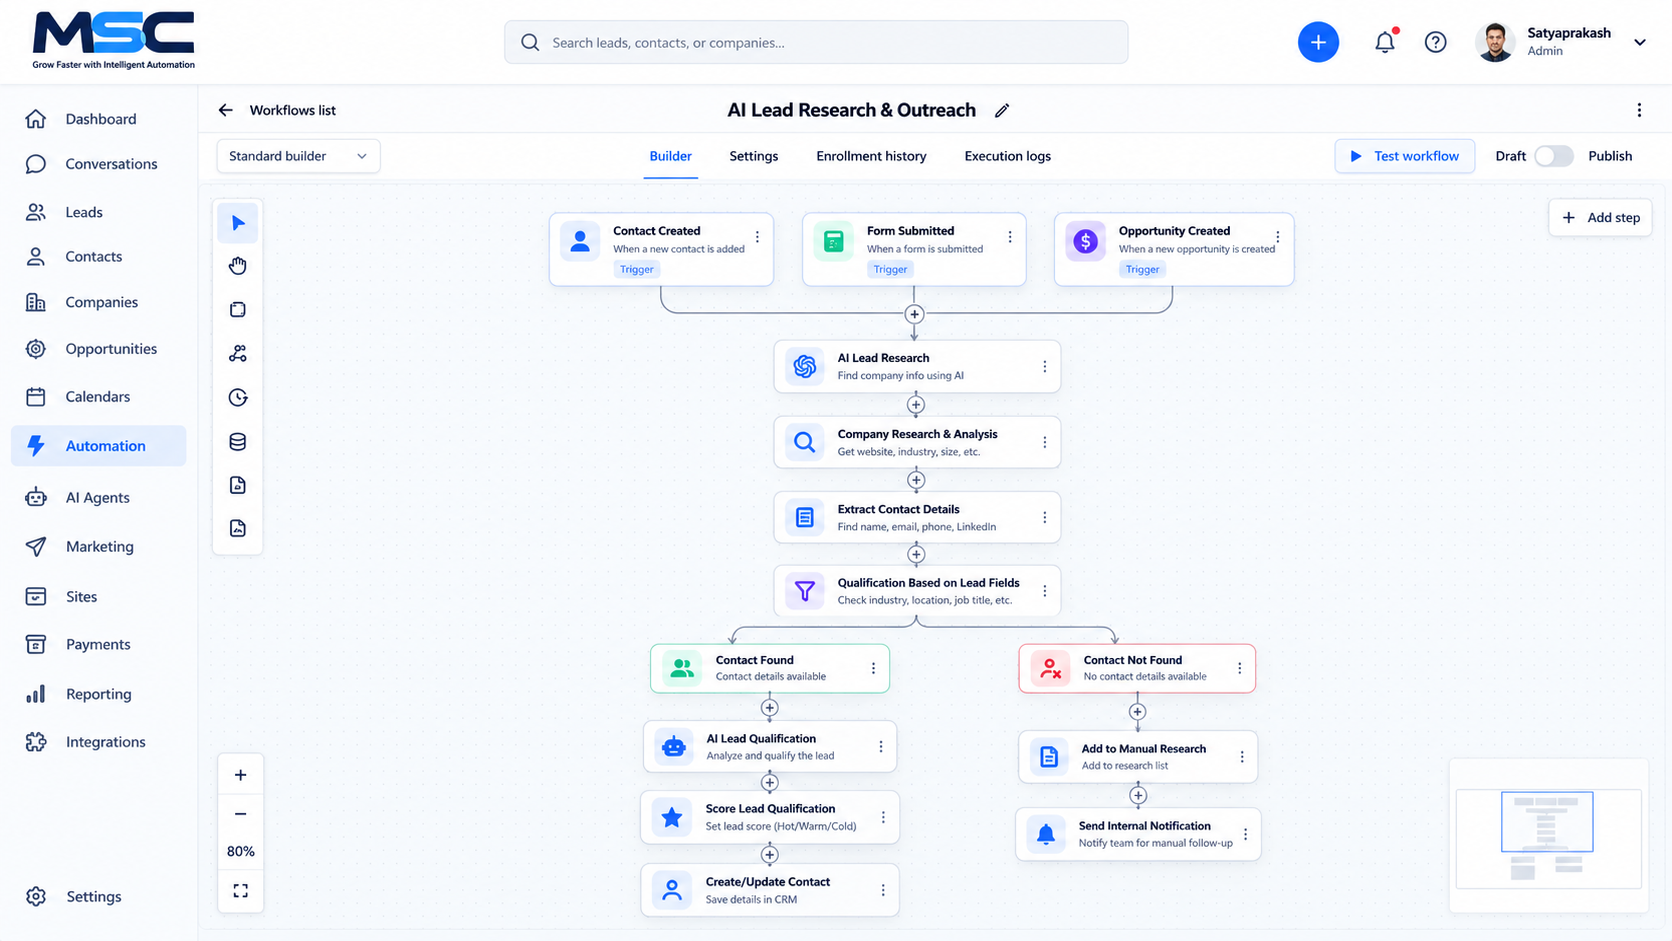Select the Builder tab
This screenshot has height=941, width=1672.
click(670, 156)
